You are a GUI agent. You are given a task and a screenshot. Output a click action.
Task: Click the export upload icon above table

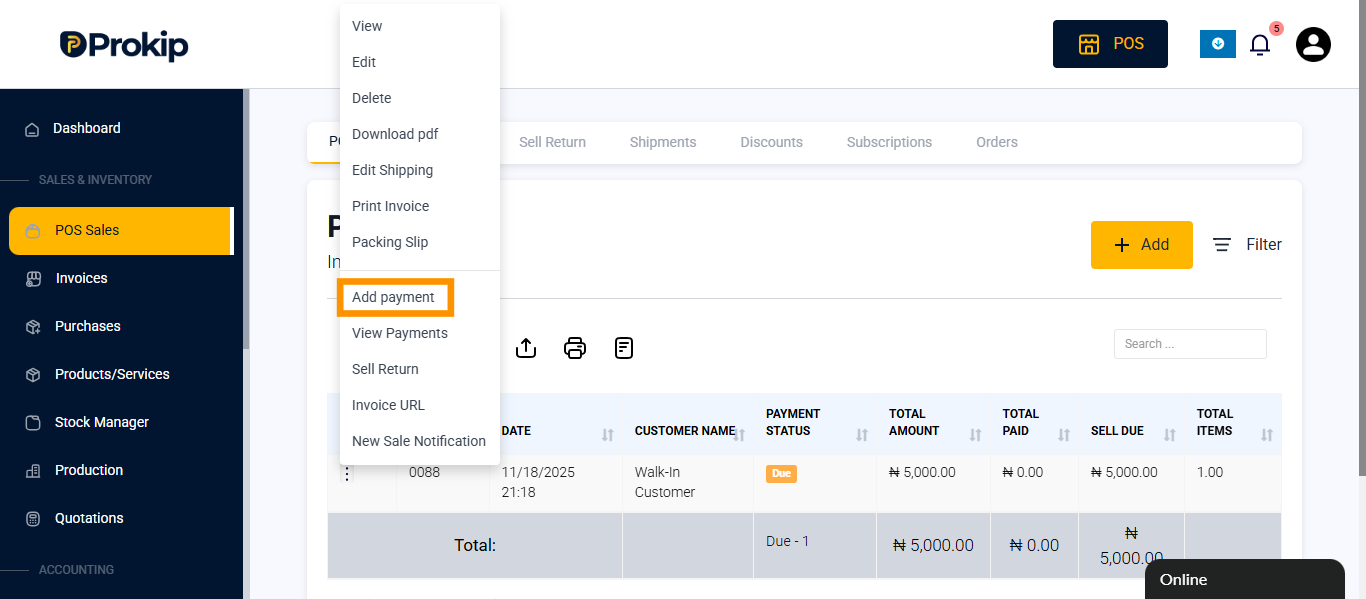526,348
